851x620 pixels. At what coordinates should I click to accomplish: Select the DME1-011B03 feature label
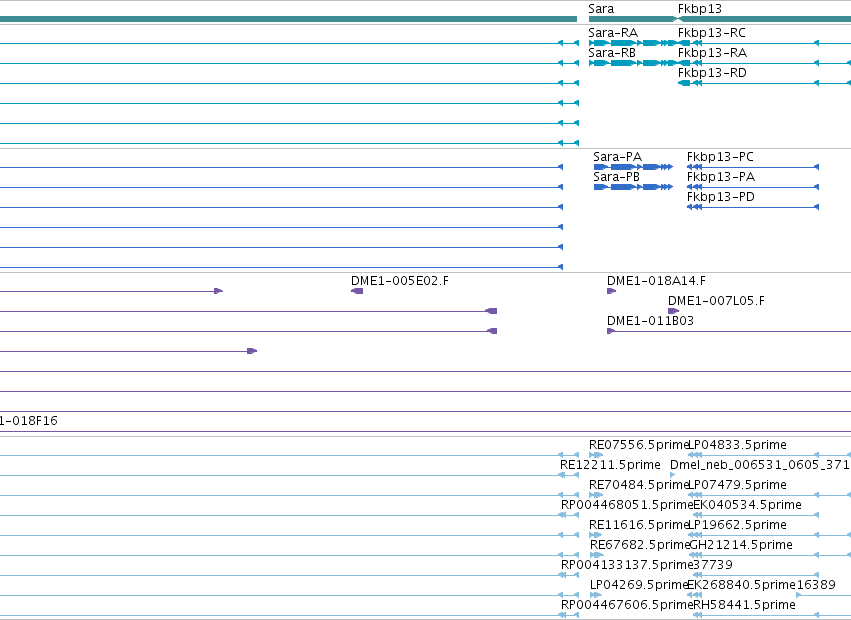click(x=650, y=321)
